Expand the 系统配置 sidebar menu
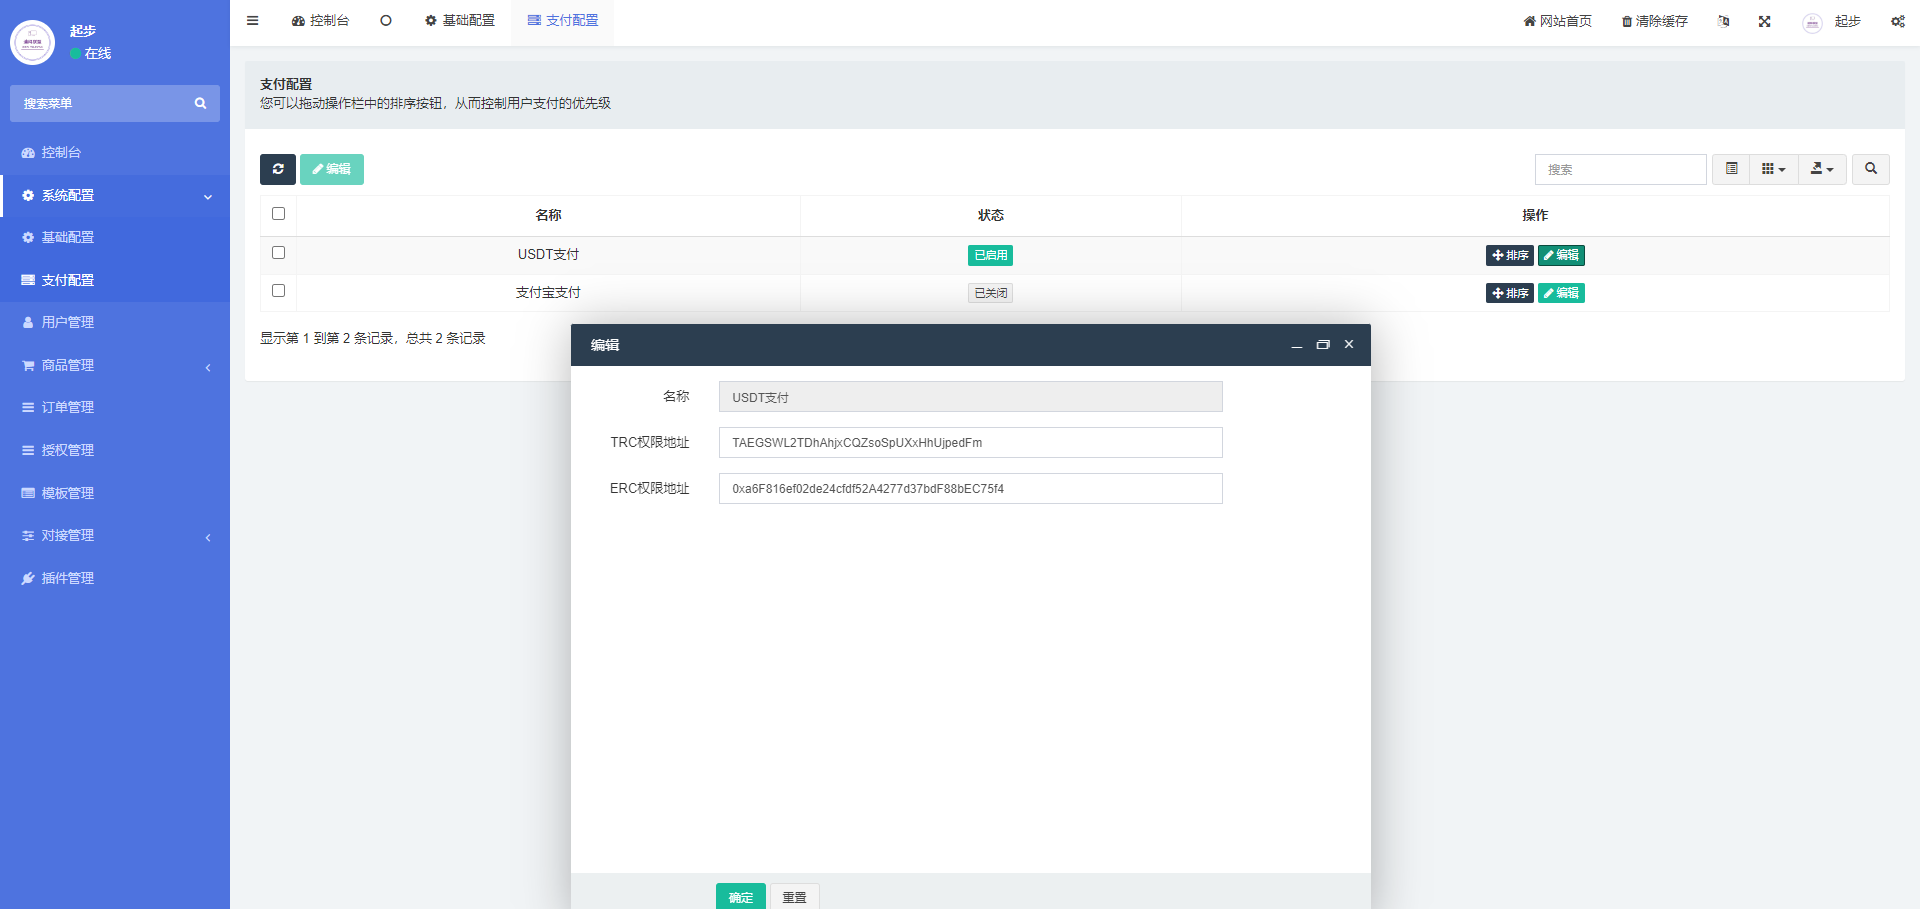Image resolution: width=1920 pixels, height=909 pixels. point(115,196)
